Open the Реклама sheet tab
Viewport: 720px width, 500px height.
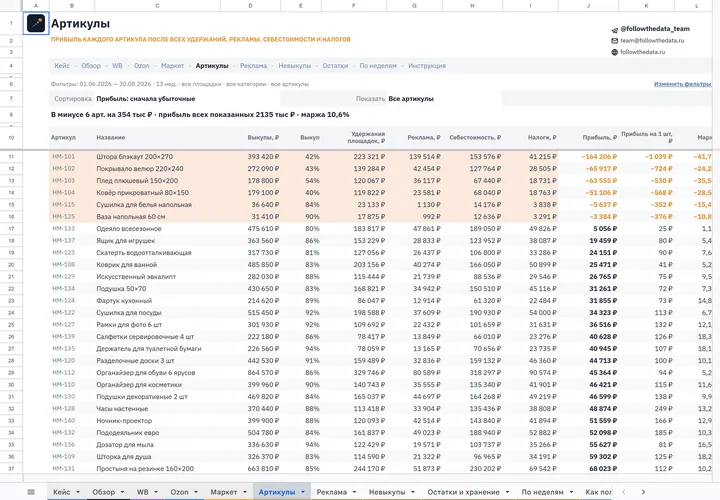[x=332, y=492]
